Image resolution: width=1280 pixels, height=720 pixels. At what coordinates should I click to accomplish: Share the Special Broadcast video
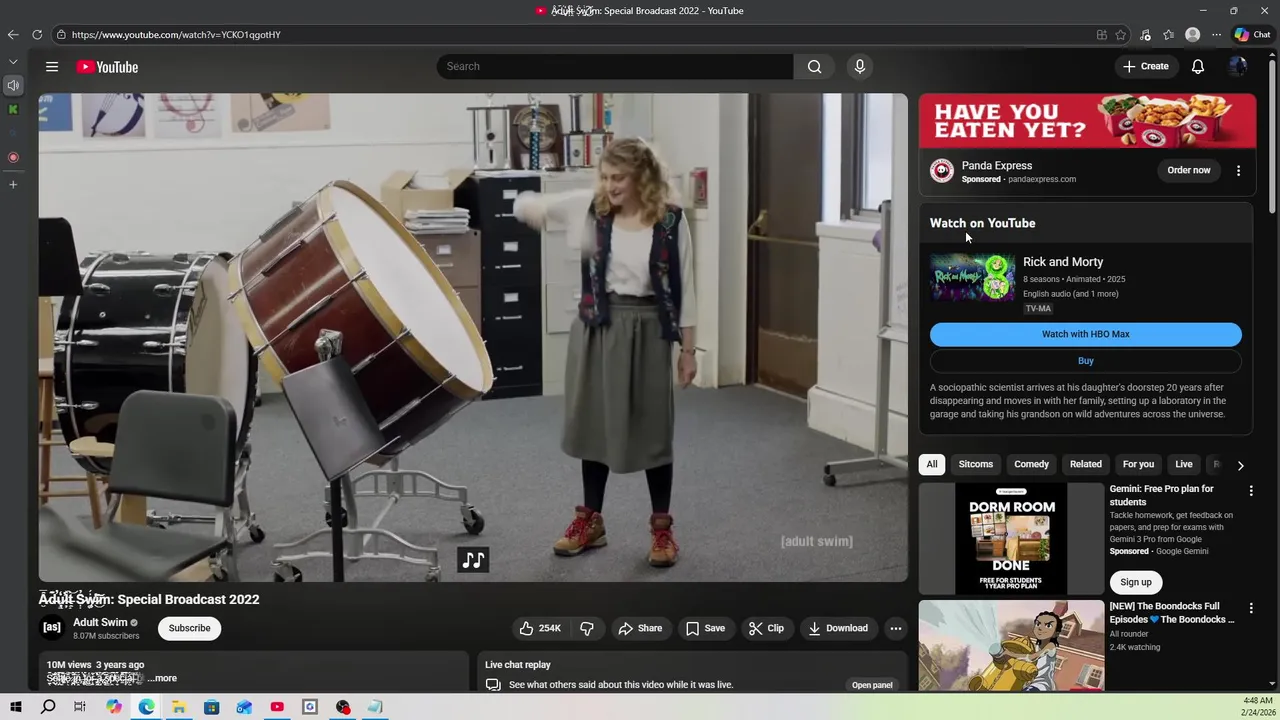click(x=640, y=628)
